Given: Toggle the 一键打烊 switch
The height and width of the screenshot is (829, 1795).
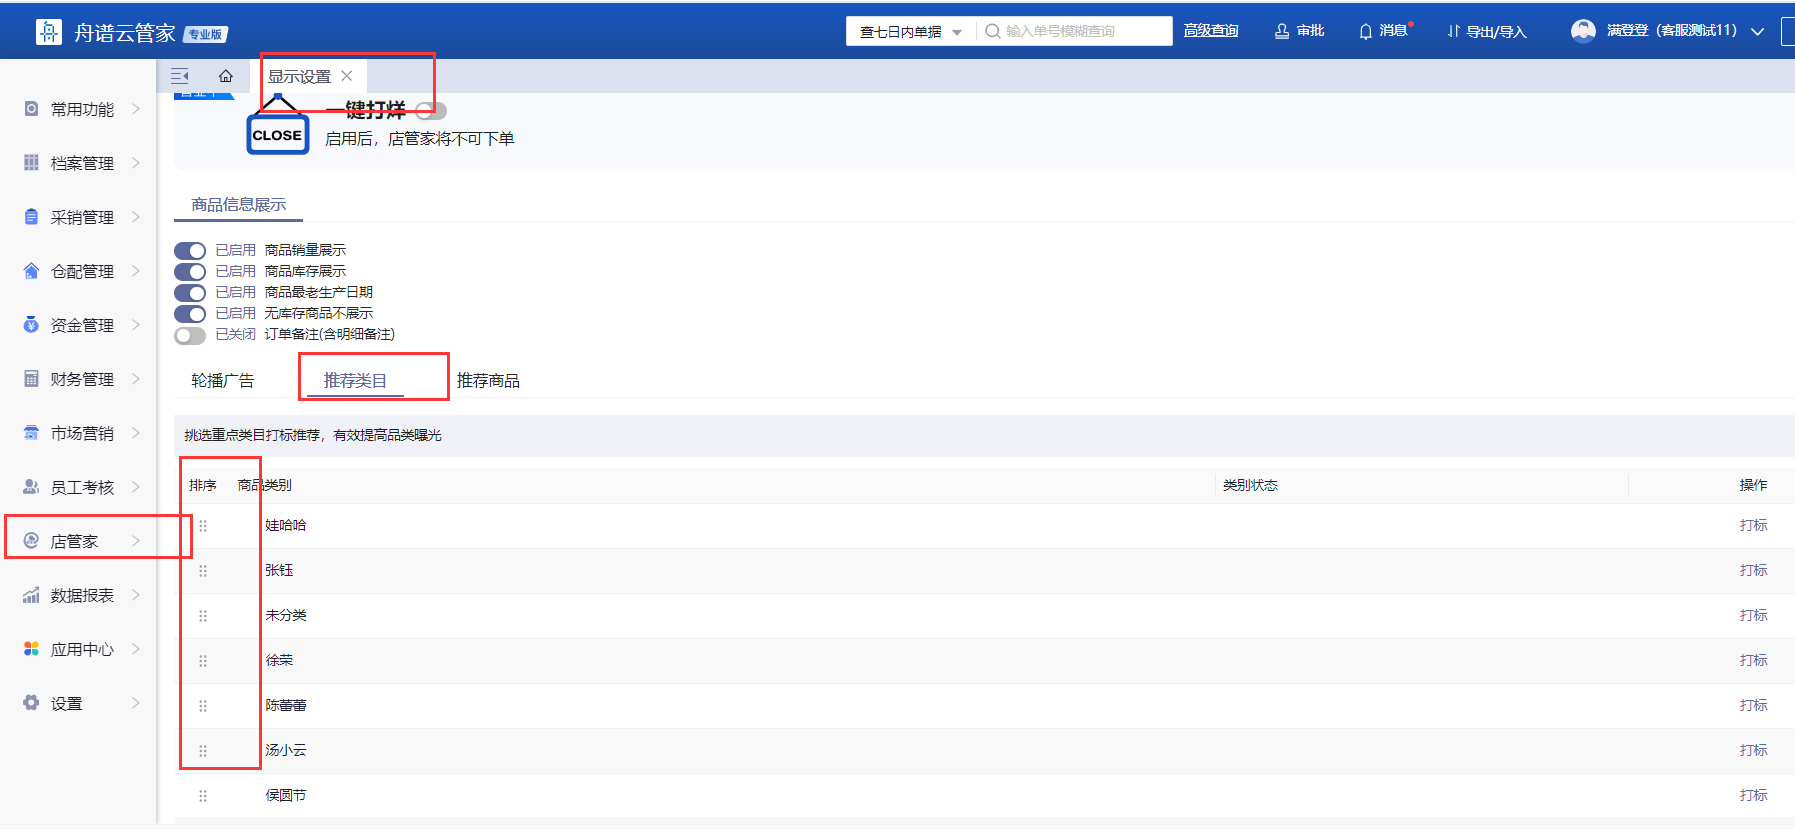Looking at the screenshot, I should pos(431,111).
